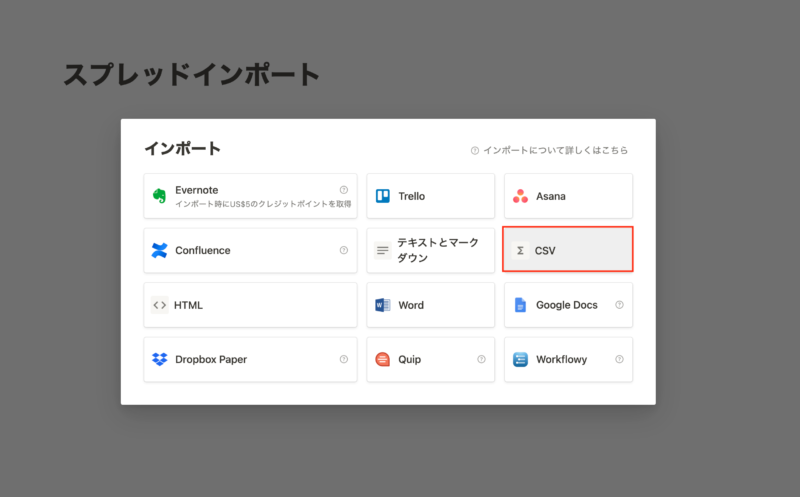Select テキストとマークダウン import option
The height and width of the screenshot is (497, 800).
pyautogui.click(x=431, y=251)
